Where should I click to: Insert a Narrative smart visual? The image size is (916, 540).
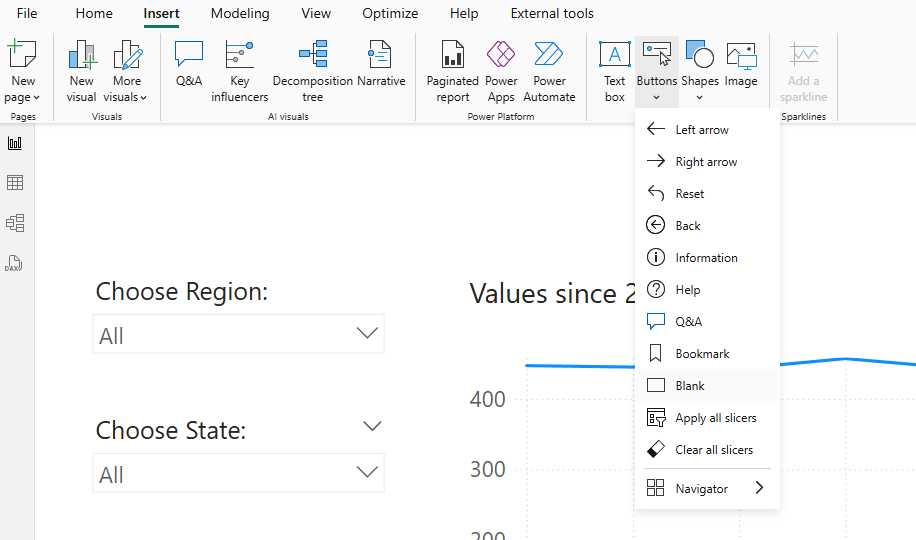[380, 64]
